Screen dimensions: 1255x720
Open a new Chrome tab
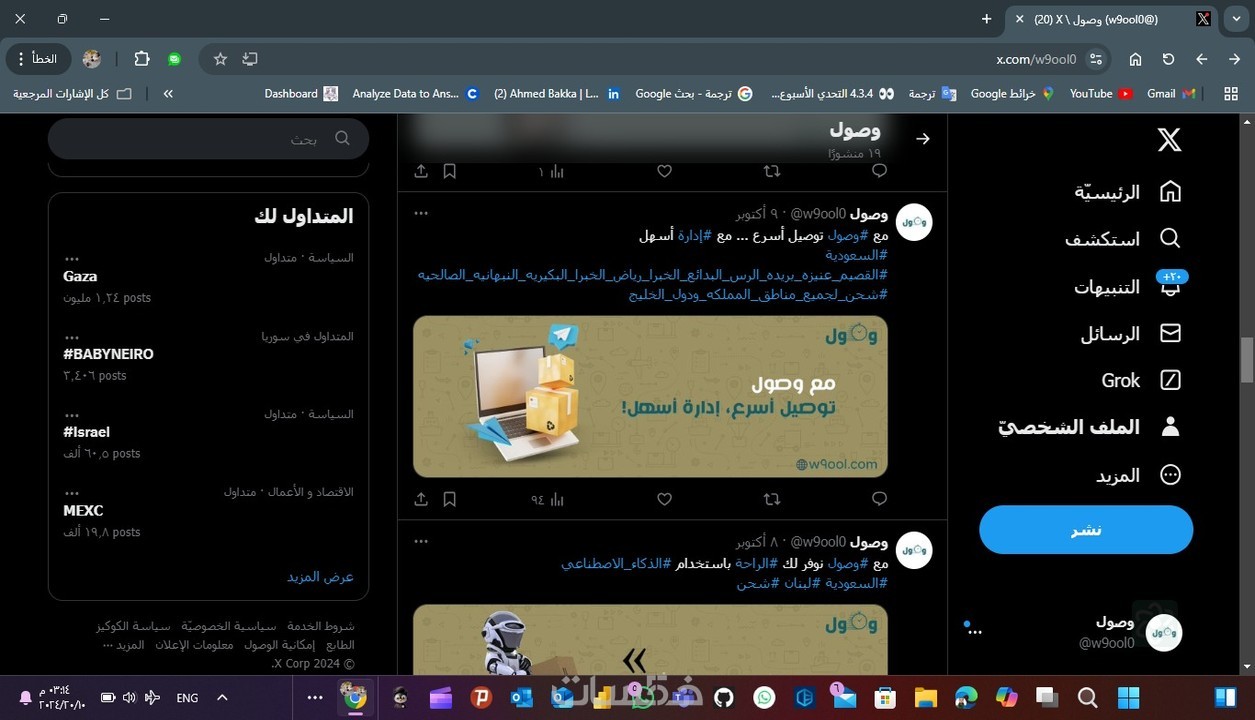tap(987, 19)
